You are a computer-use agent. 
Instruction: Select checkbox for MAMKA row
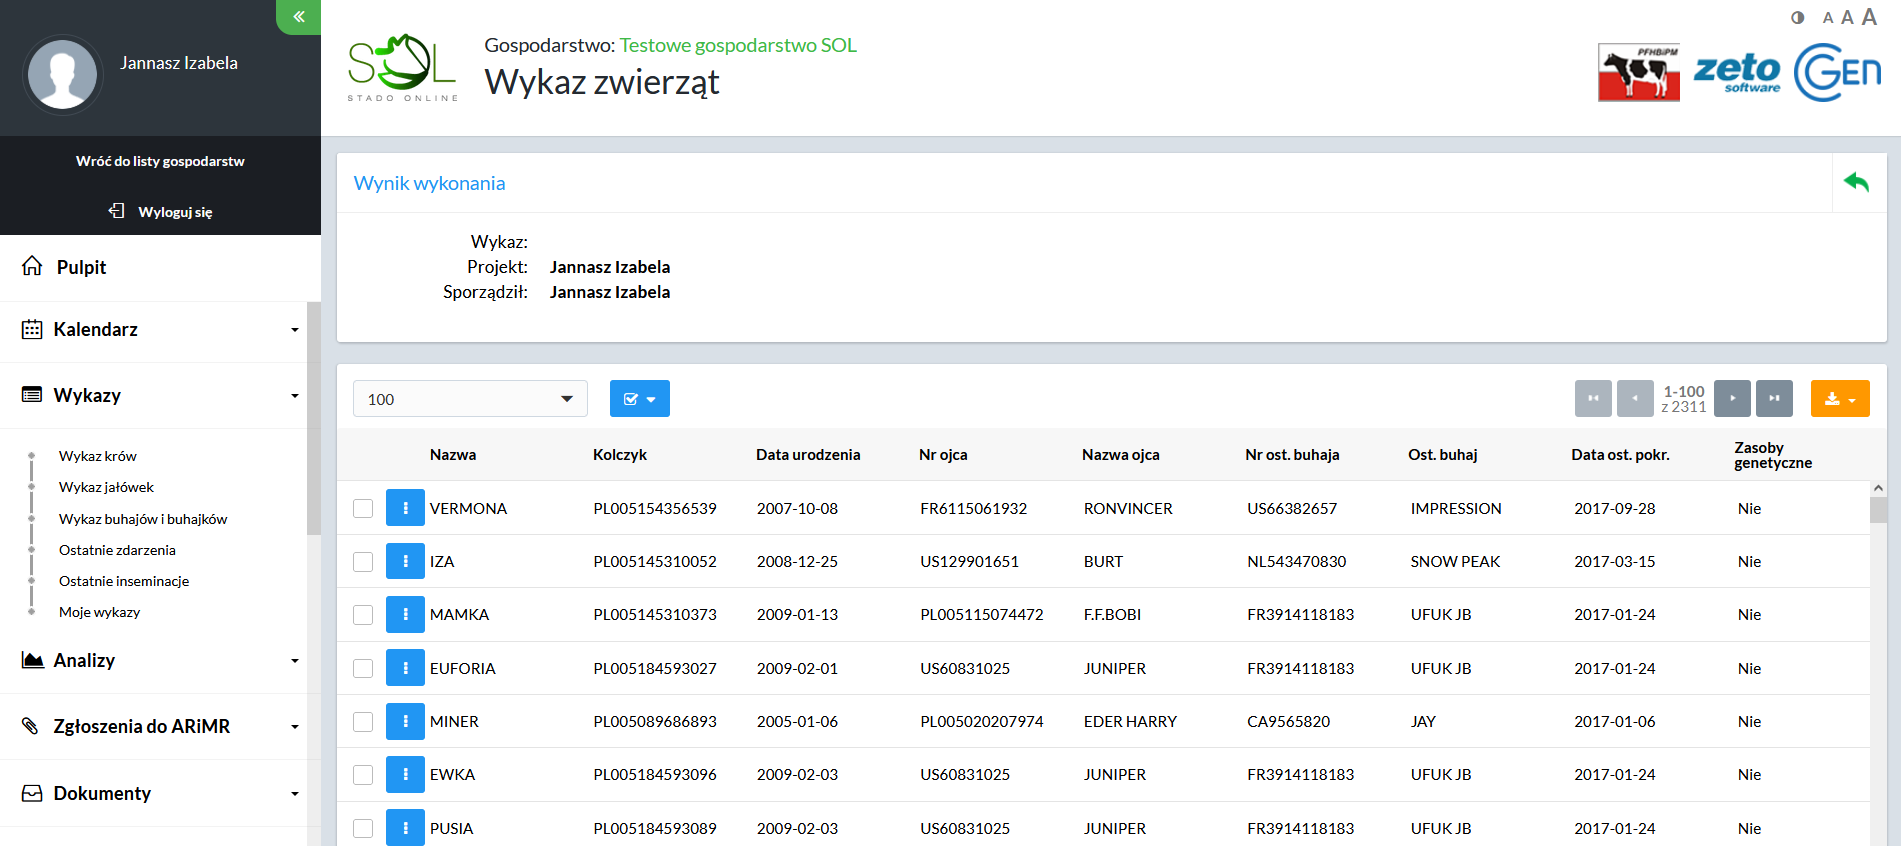(x=363, y=614)
